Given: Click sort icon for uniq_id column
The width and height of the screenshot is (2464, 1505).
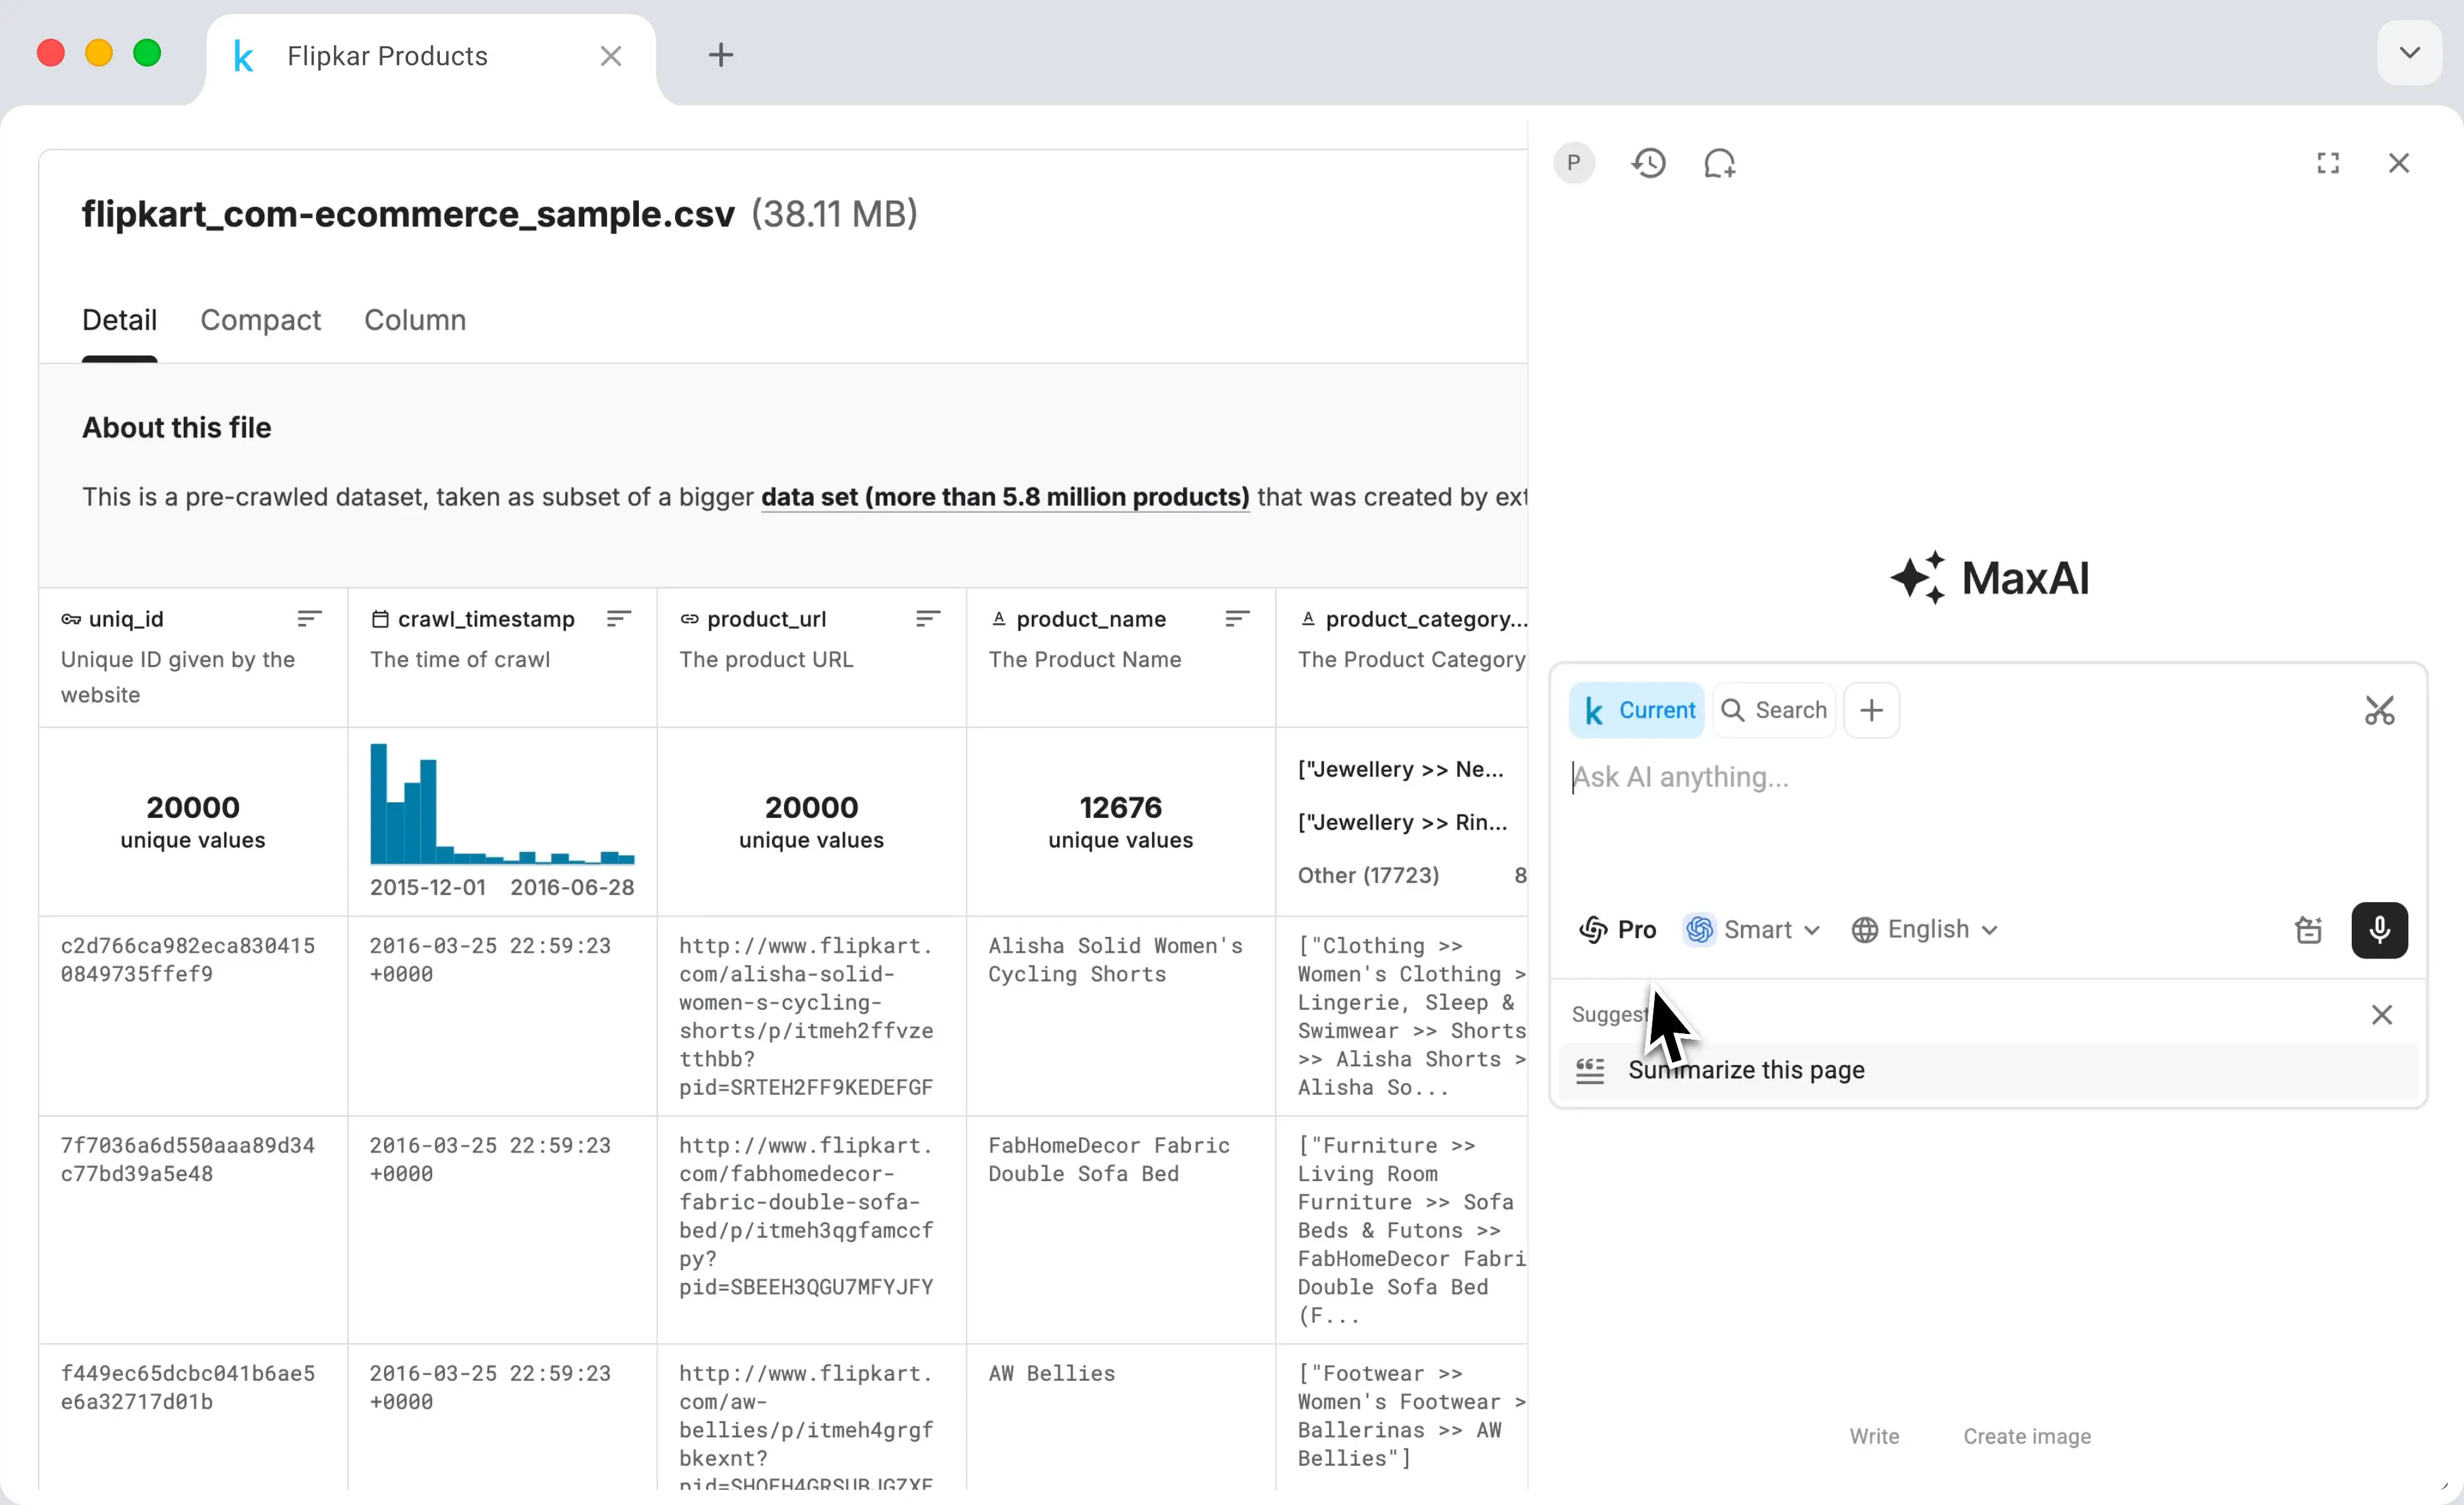Looking at the screenshot, I should [x=310, y=619].
